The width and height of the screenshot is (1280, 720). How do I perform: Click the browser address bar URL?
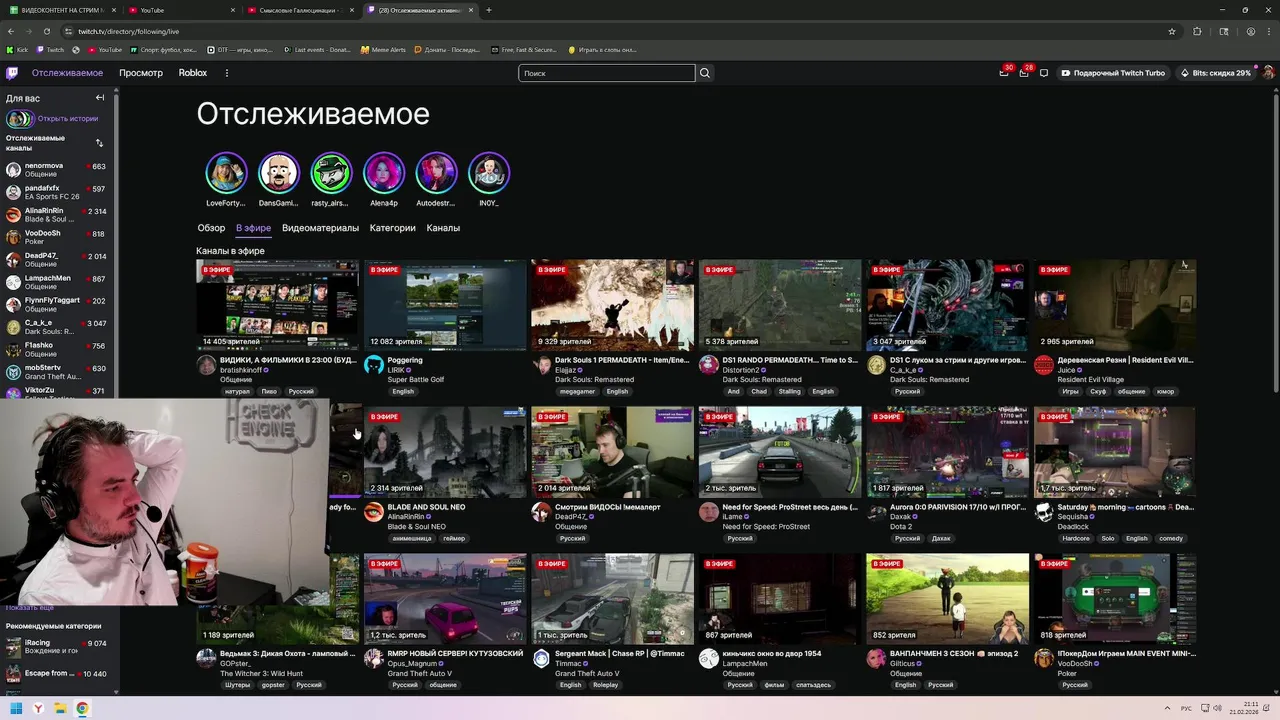coord(129,31)
